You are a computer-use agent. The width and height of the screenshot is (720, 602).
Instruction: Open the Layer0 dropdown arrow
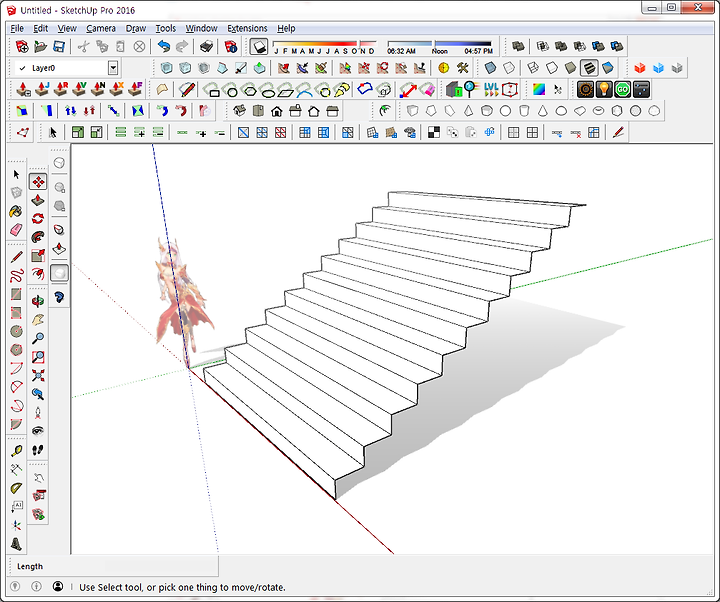113,68
